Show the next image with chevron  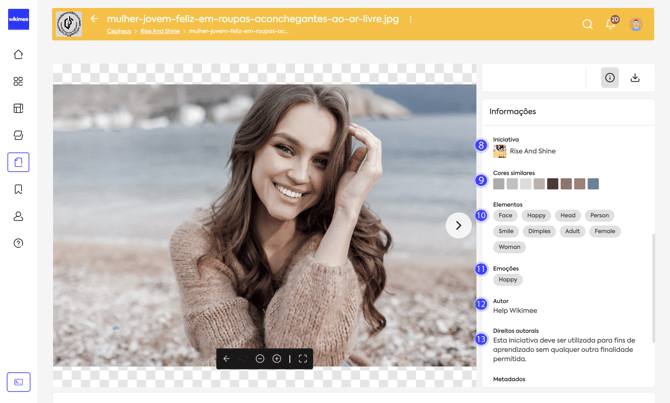[458, 225]
